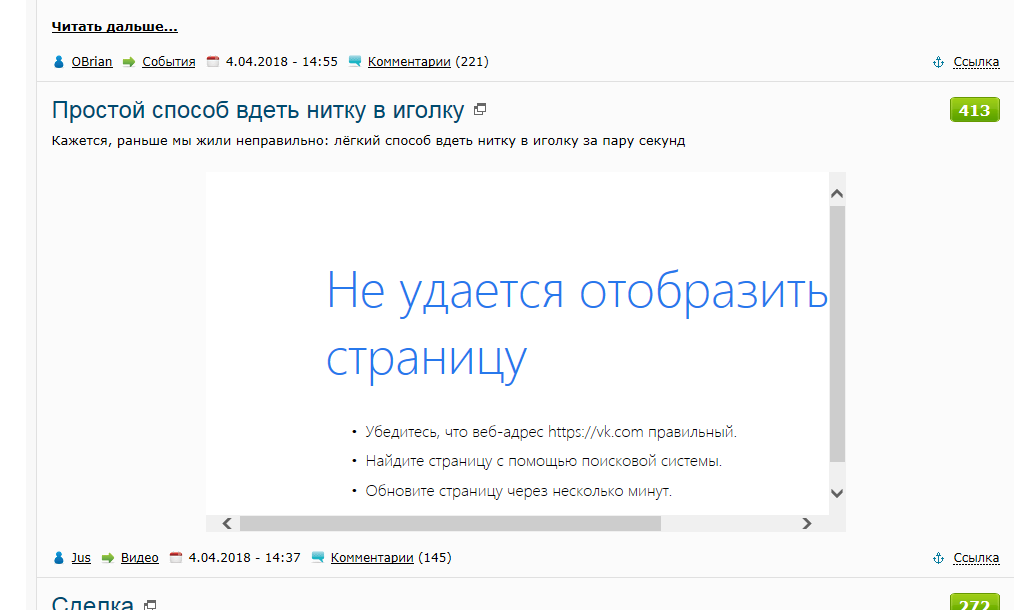Click the anchor icon in the Jus post footer
The width and height of the screenshot is (1014, 610).
938,558
